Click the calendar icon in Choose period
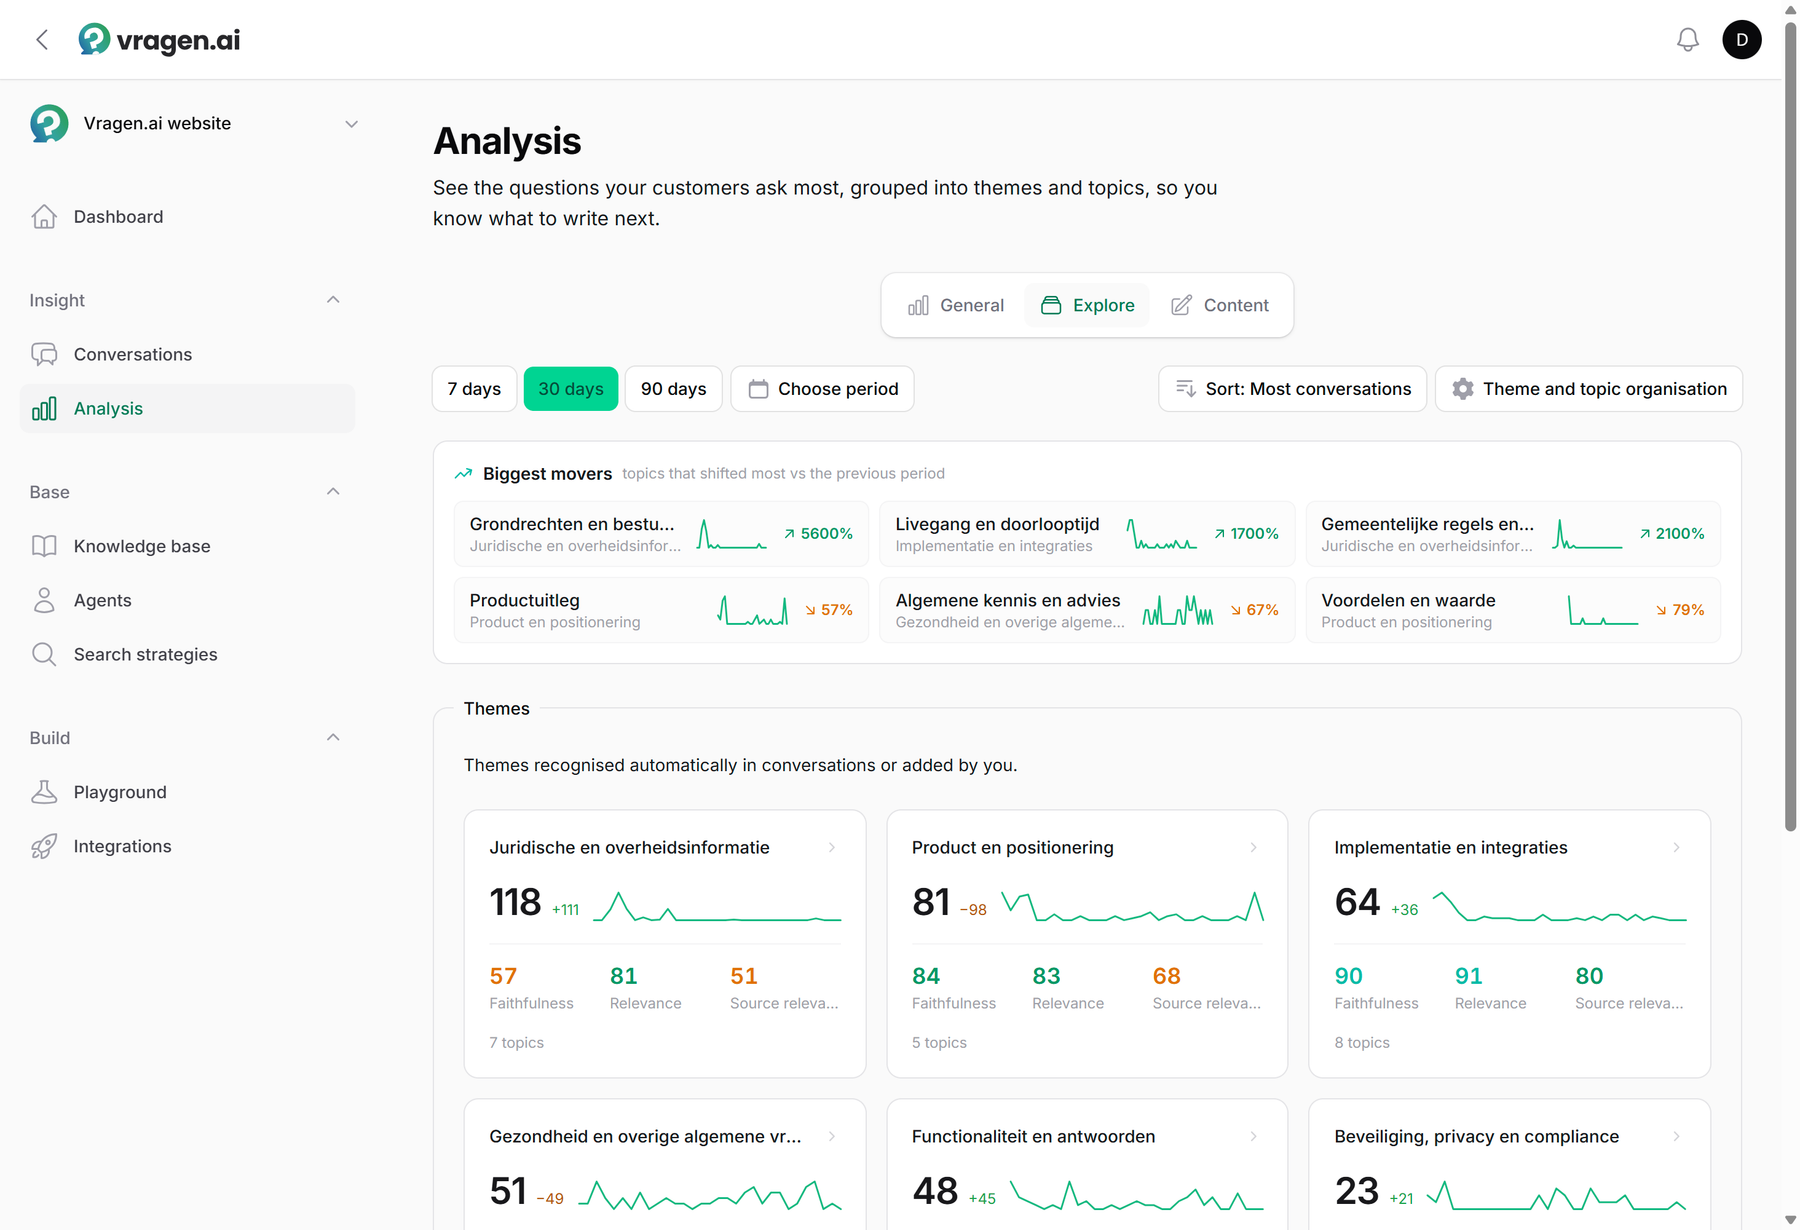This screenshot has width=1800, height=1230. click(759, 389)
